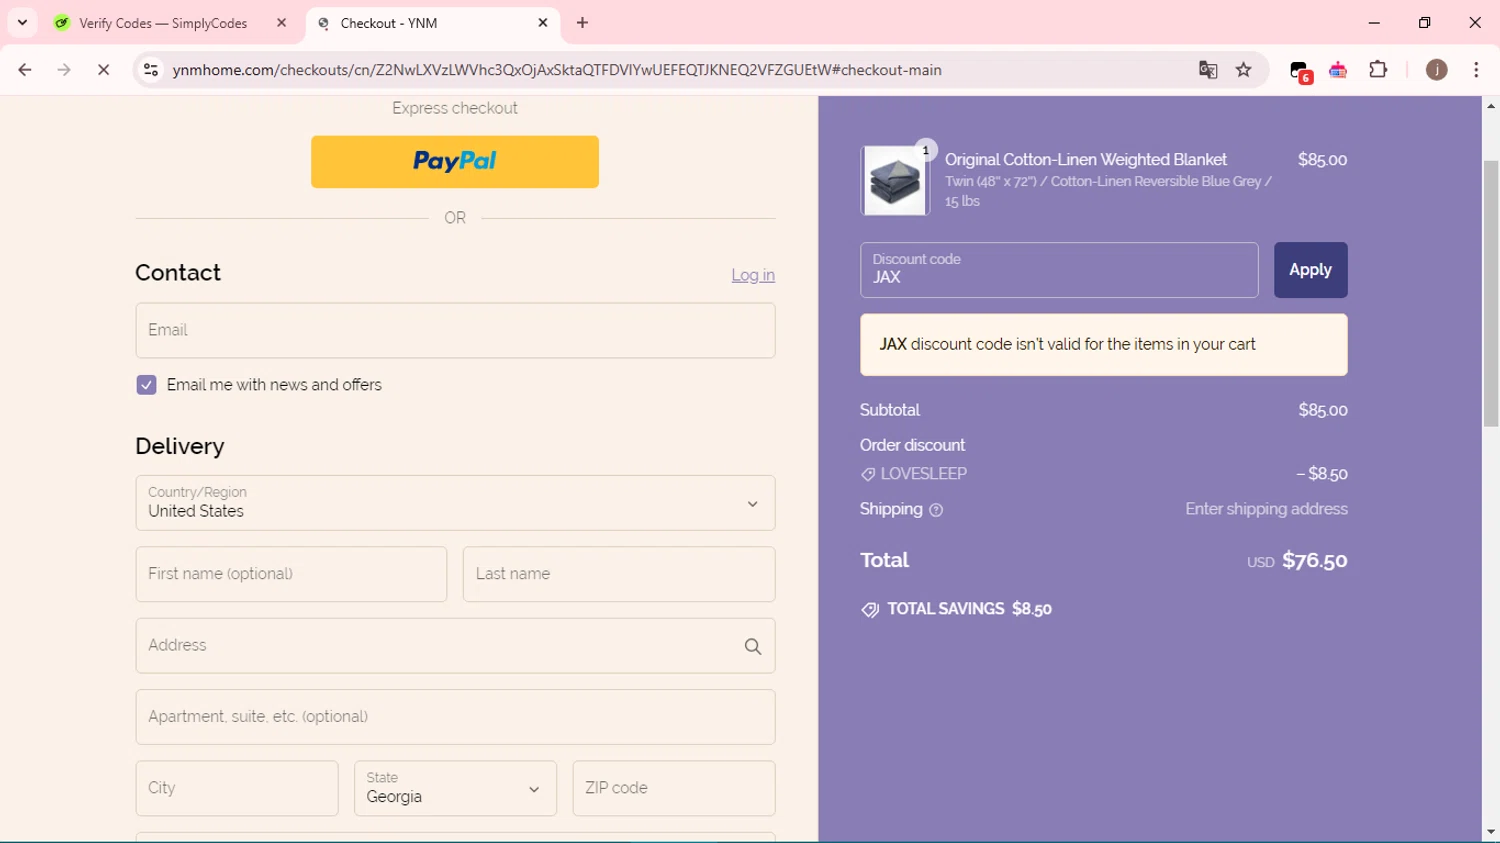
Task: Open the State dropdown showing Georgia
Action: click(x=455, y=788)
